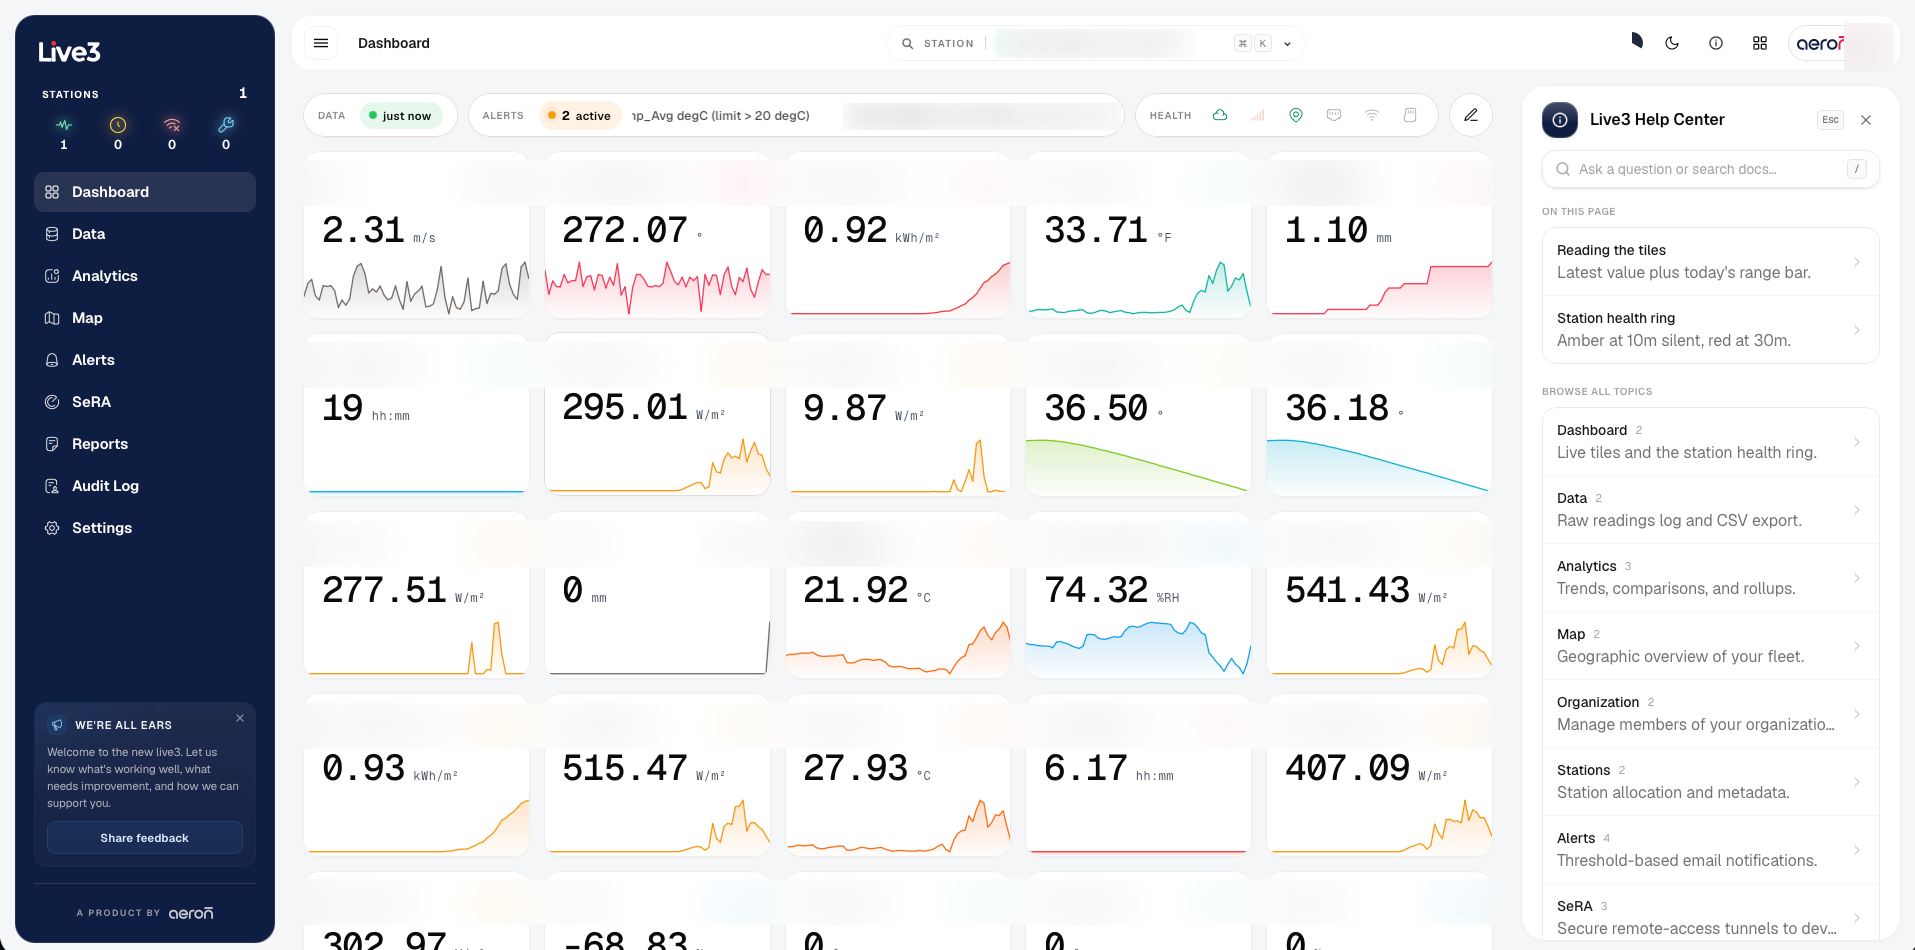The image size is (1915, 950).
Task: Click the ethernet port health icon
Action: point(1334,115)
